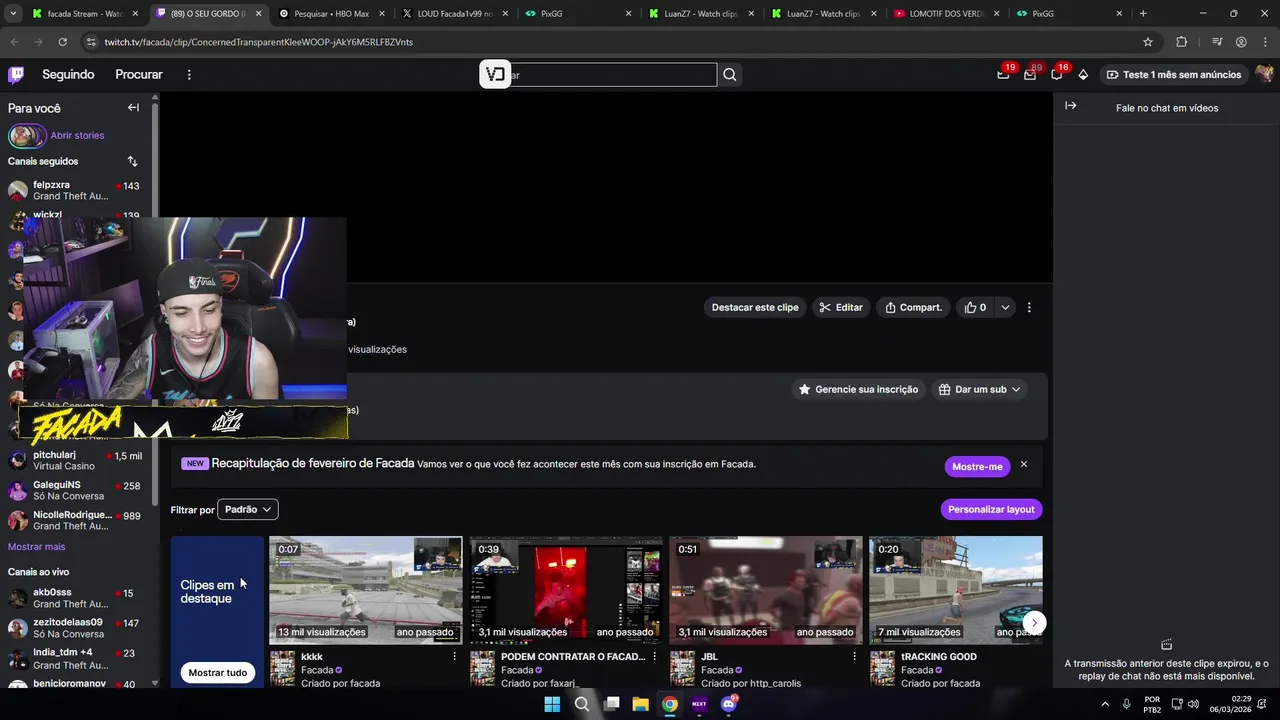This screenshot has width=1280, height=720.
Task: Open Chrome tab search dropdown
Action: pos(13,14)
